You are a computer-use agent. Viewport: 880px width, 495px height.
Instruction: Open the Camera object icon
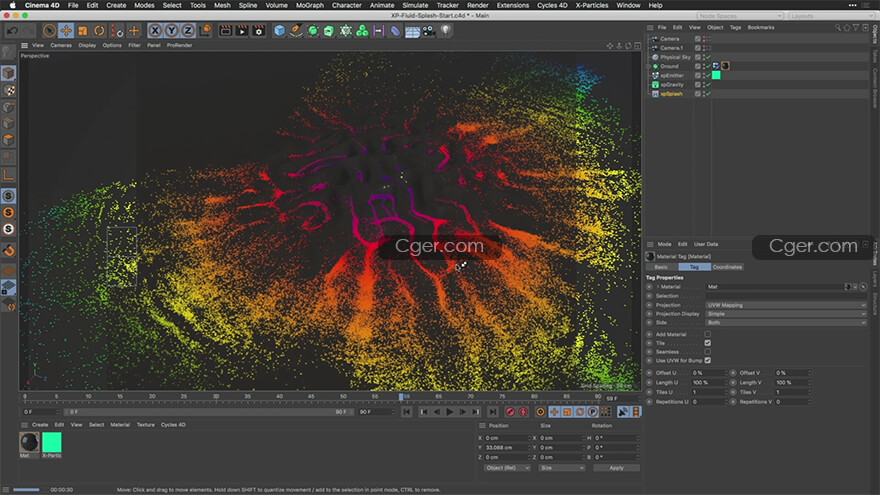pos(429,30)
